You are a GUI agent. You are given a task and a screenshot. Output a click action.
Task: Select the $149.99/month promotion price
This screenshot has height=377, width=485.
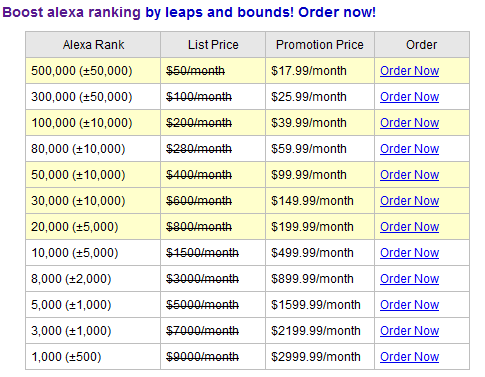click(x=312, y=201)
